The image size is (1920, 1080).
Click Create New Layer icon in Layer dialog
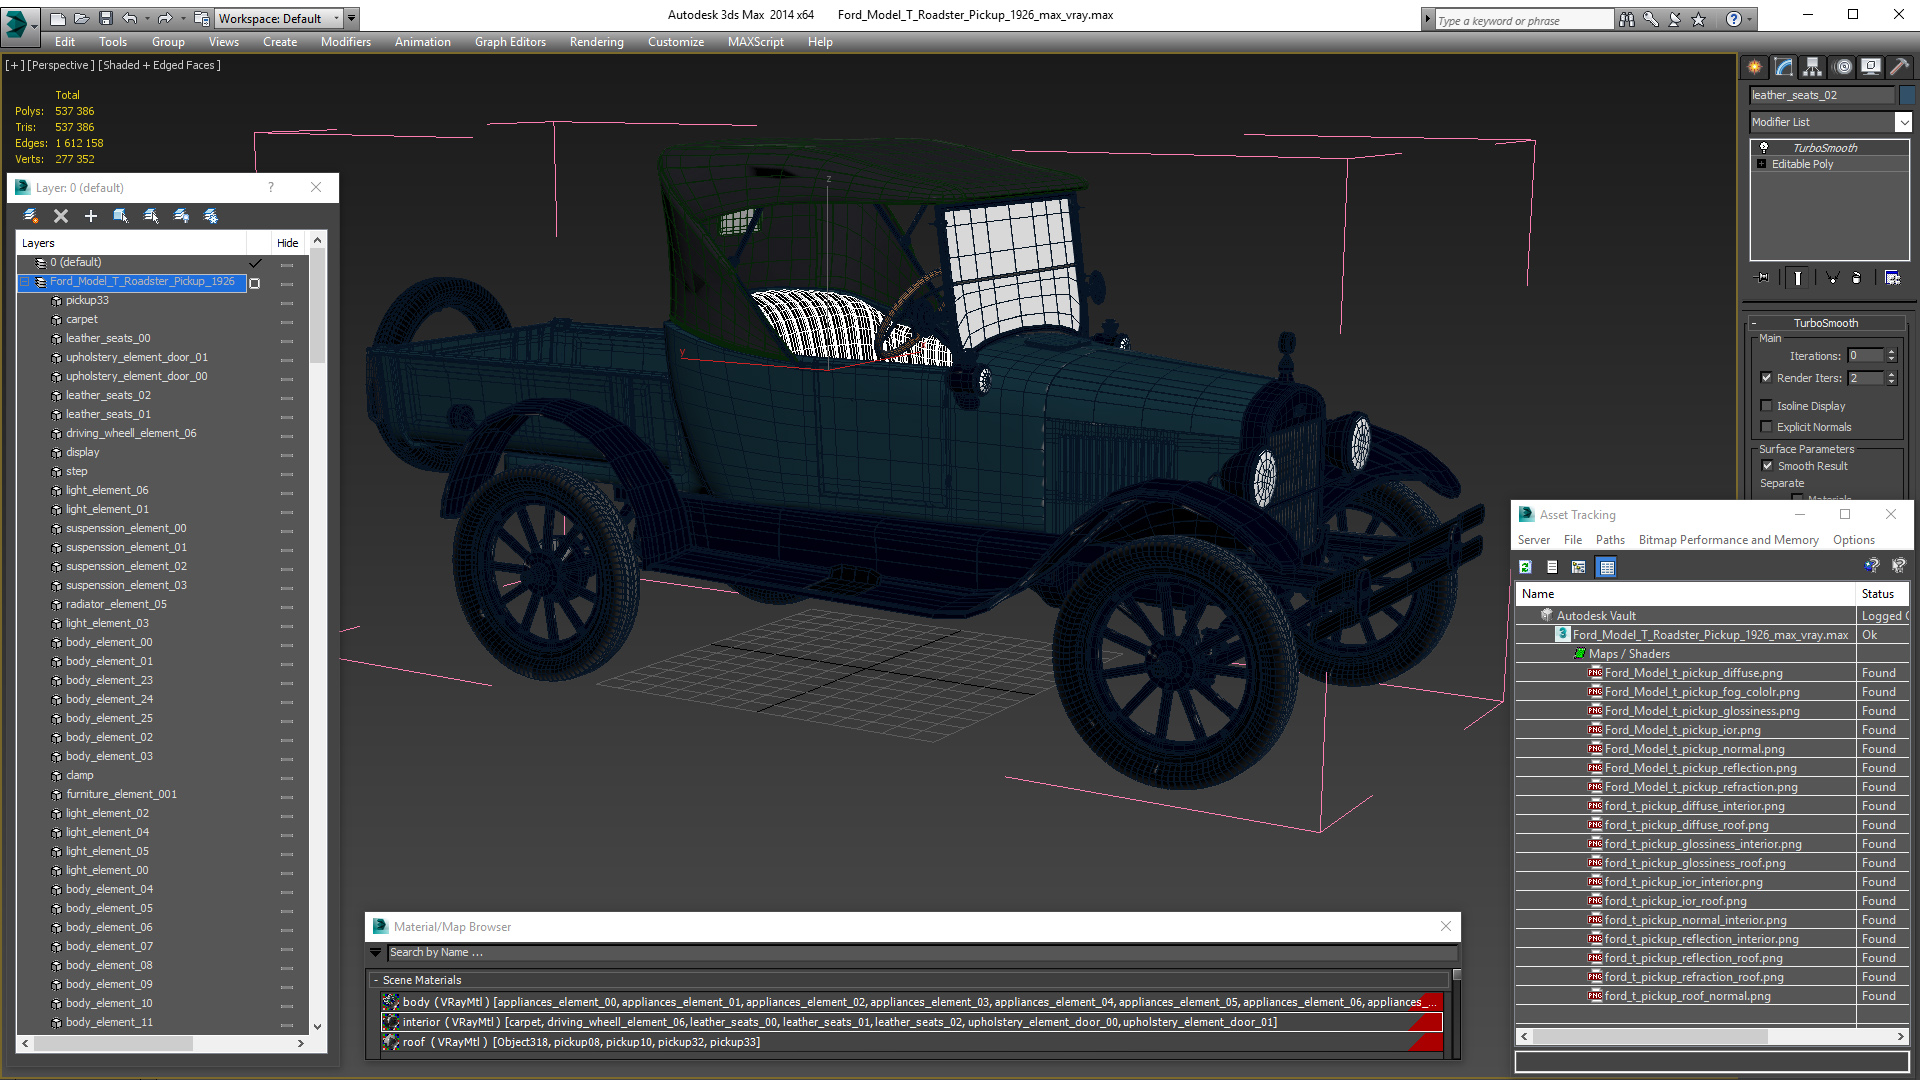31,216
